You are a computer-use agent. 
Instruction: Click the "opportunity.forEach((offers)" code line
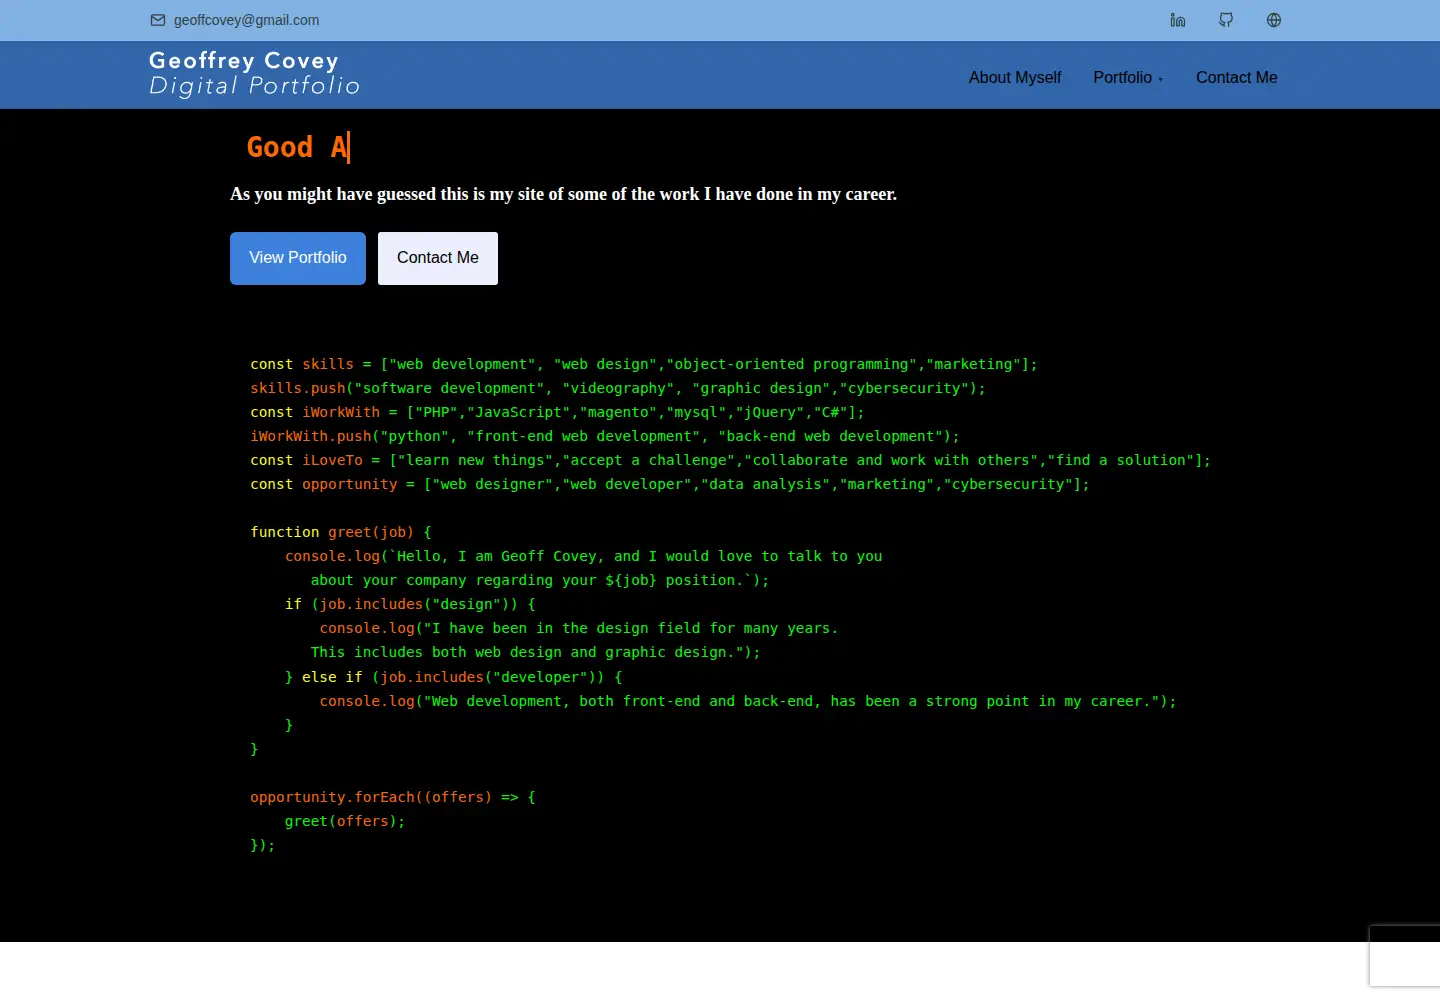[x=393, y=797]
